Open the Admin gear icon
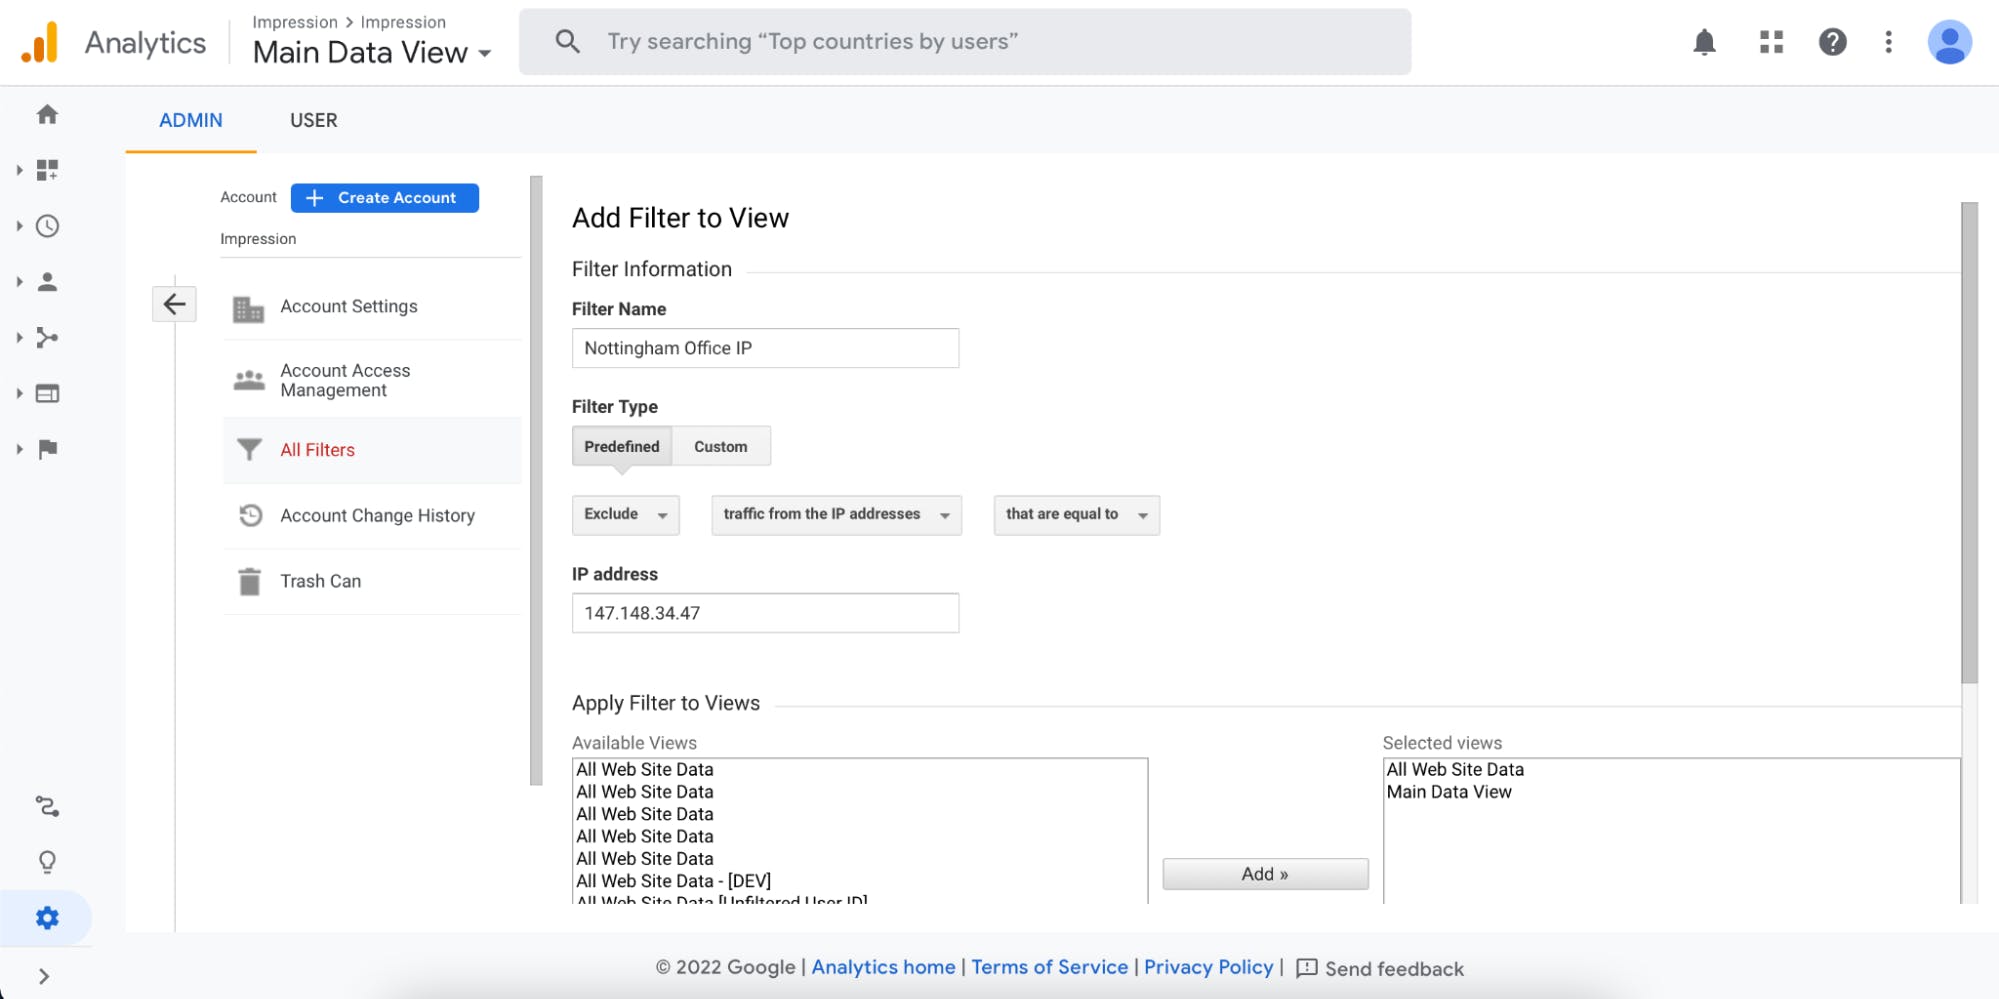The height and width of the screenshot is (999, 1999). click(47, 918)
